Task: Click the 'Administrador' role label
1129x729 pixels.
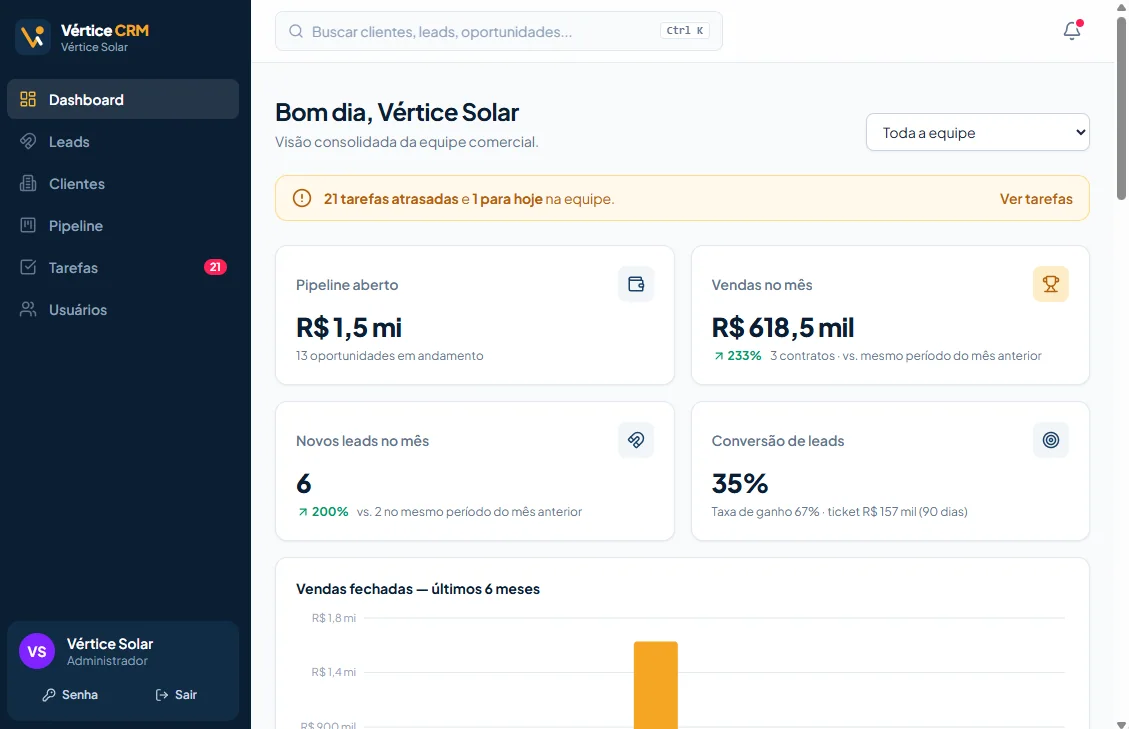Action: point(107,661)
